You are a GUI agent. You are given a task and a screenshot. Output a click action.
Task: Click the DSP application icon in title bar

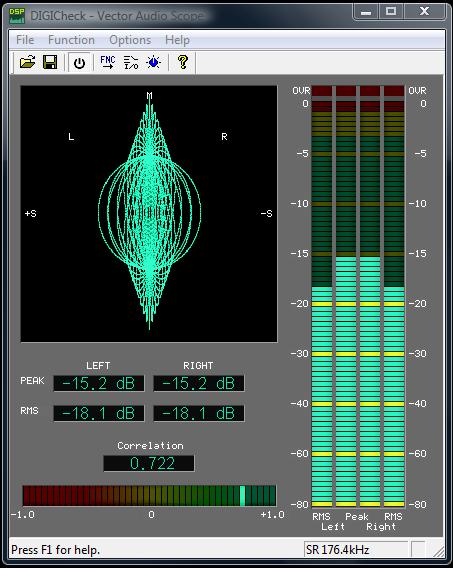pyautogui.click(x=17, y=16)
